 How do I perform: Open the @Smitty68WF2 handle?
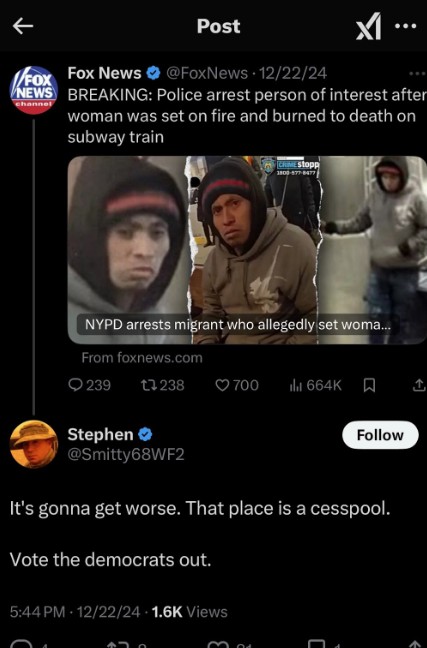pyautogui.click(x=126, y=454)
